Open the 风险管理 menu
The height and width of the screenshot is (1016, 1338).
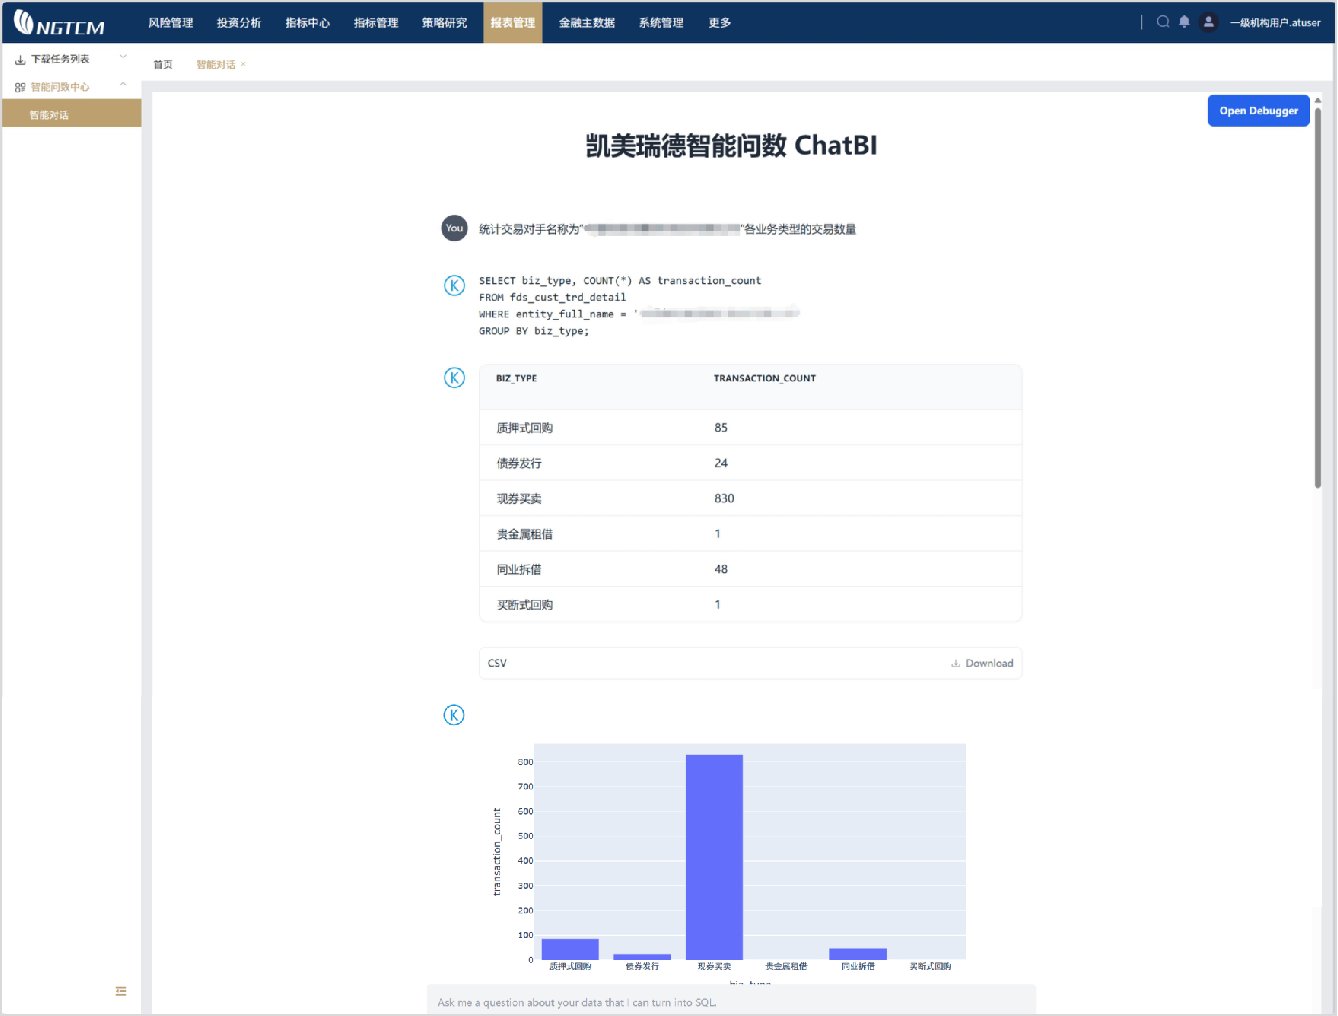point(170,23)
